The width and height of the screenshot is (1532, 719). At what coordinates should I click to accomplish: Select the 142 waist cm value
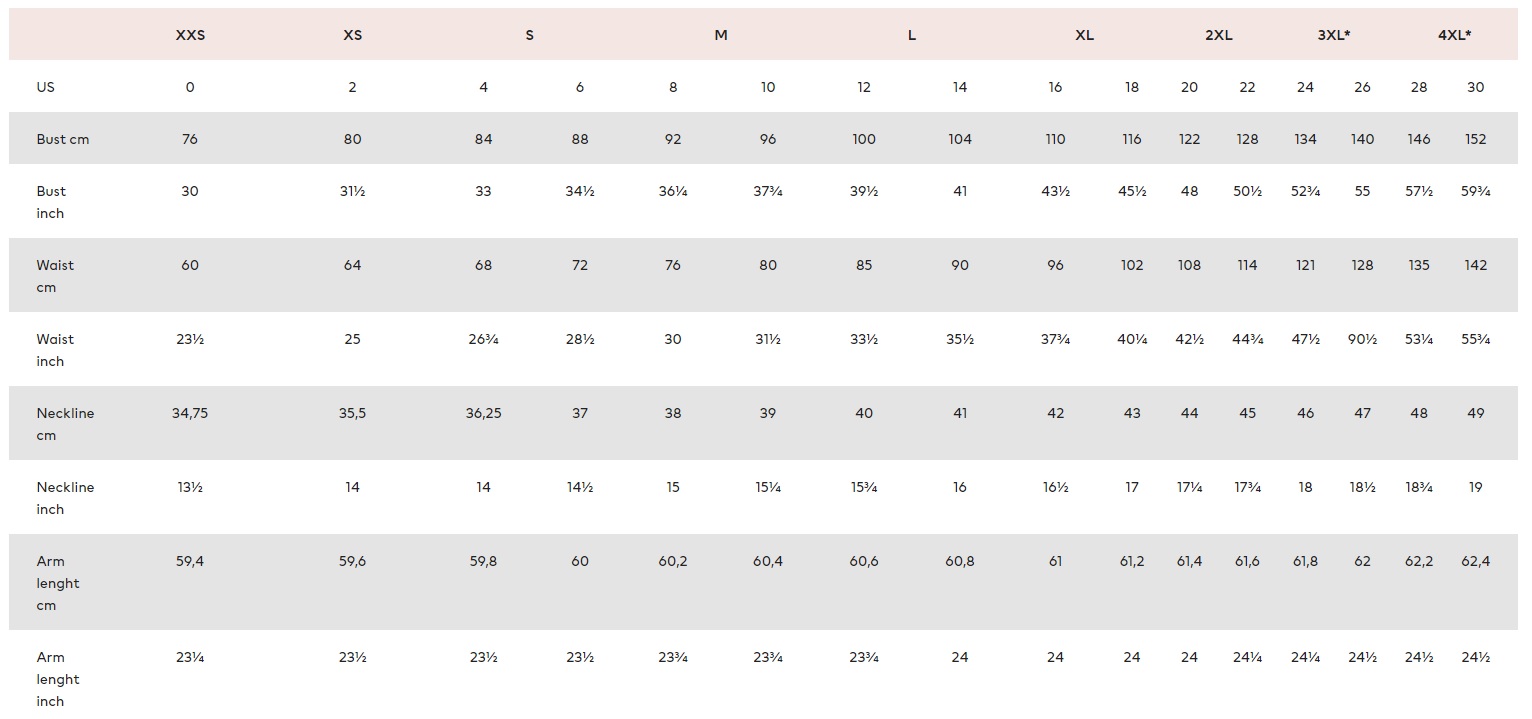pyautogui.click(x=1475, y=265)
